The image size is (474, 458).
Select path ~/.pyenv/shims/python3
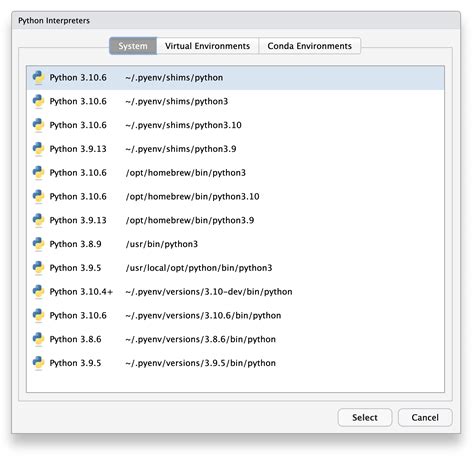177,101
